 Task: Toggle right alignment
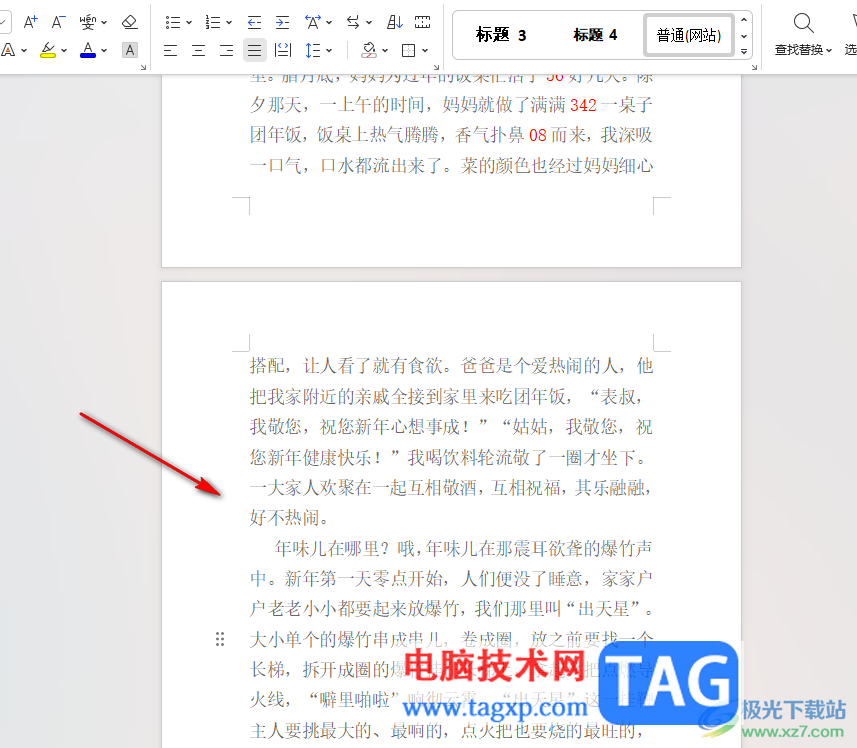point(226,50)
